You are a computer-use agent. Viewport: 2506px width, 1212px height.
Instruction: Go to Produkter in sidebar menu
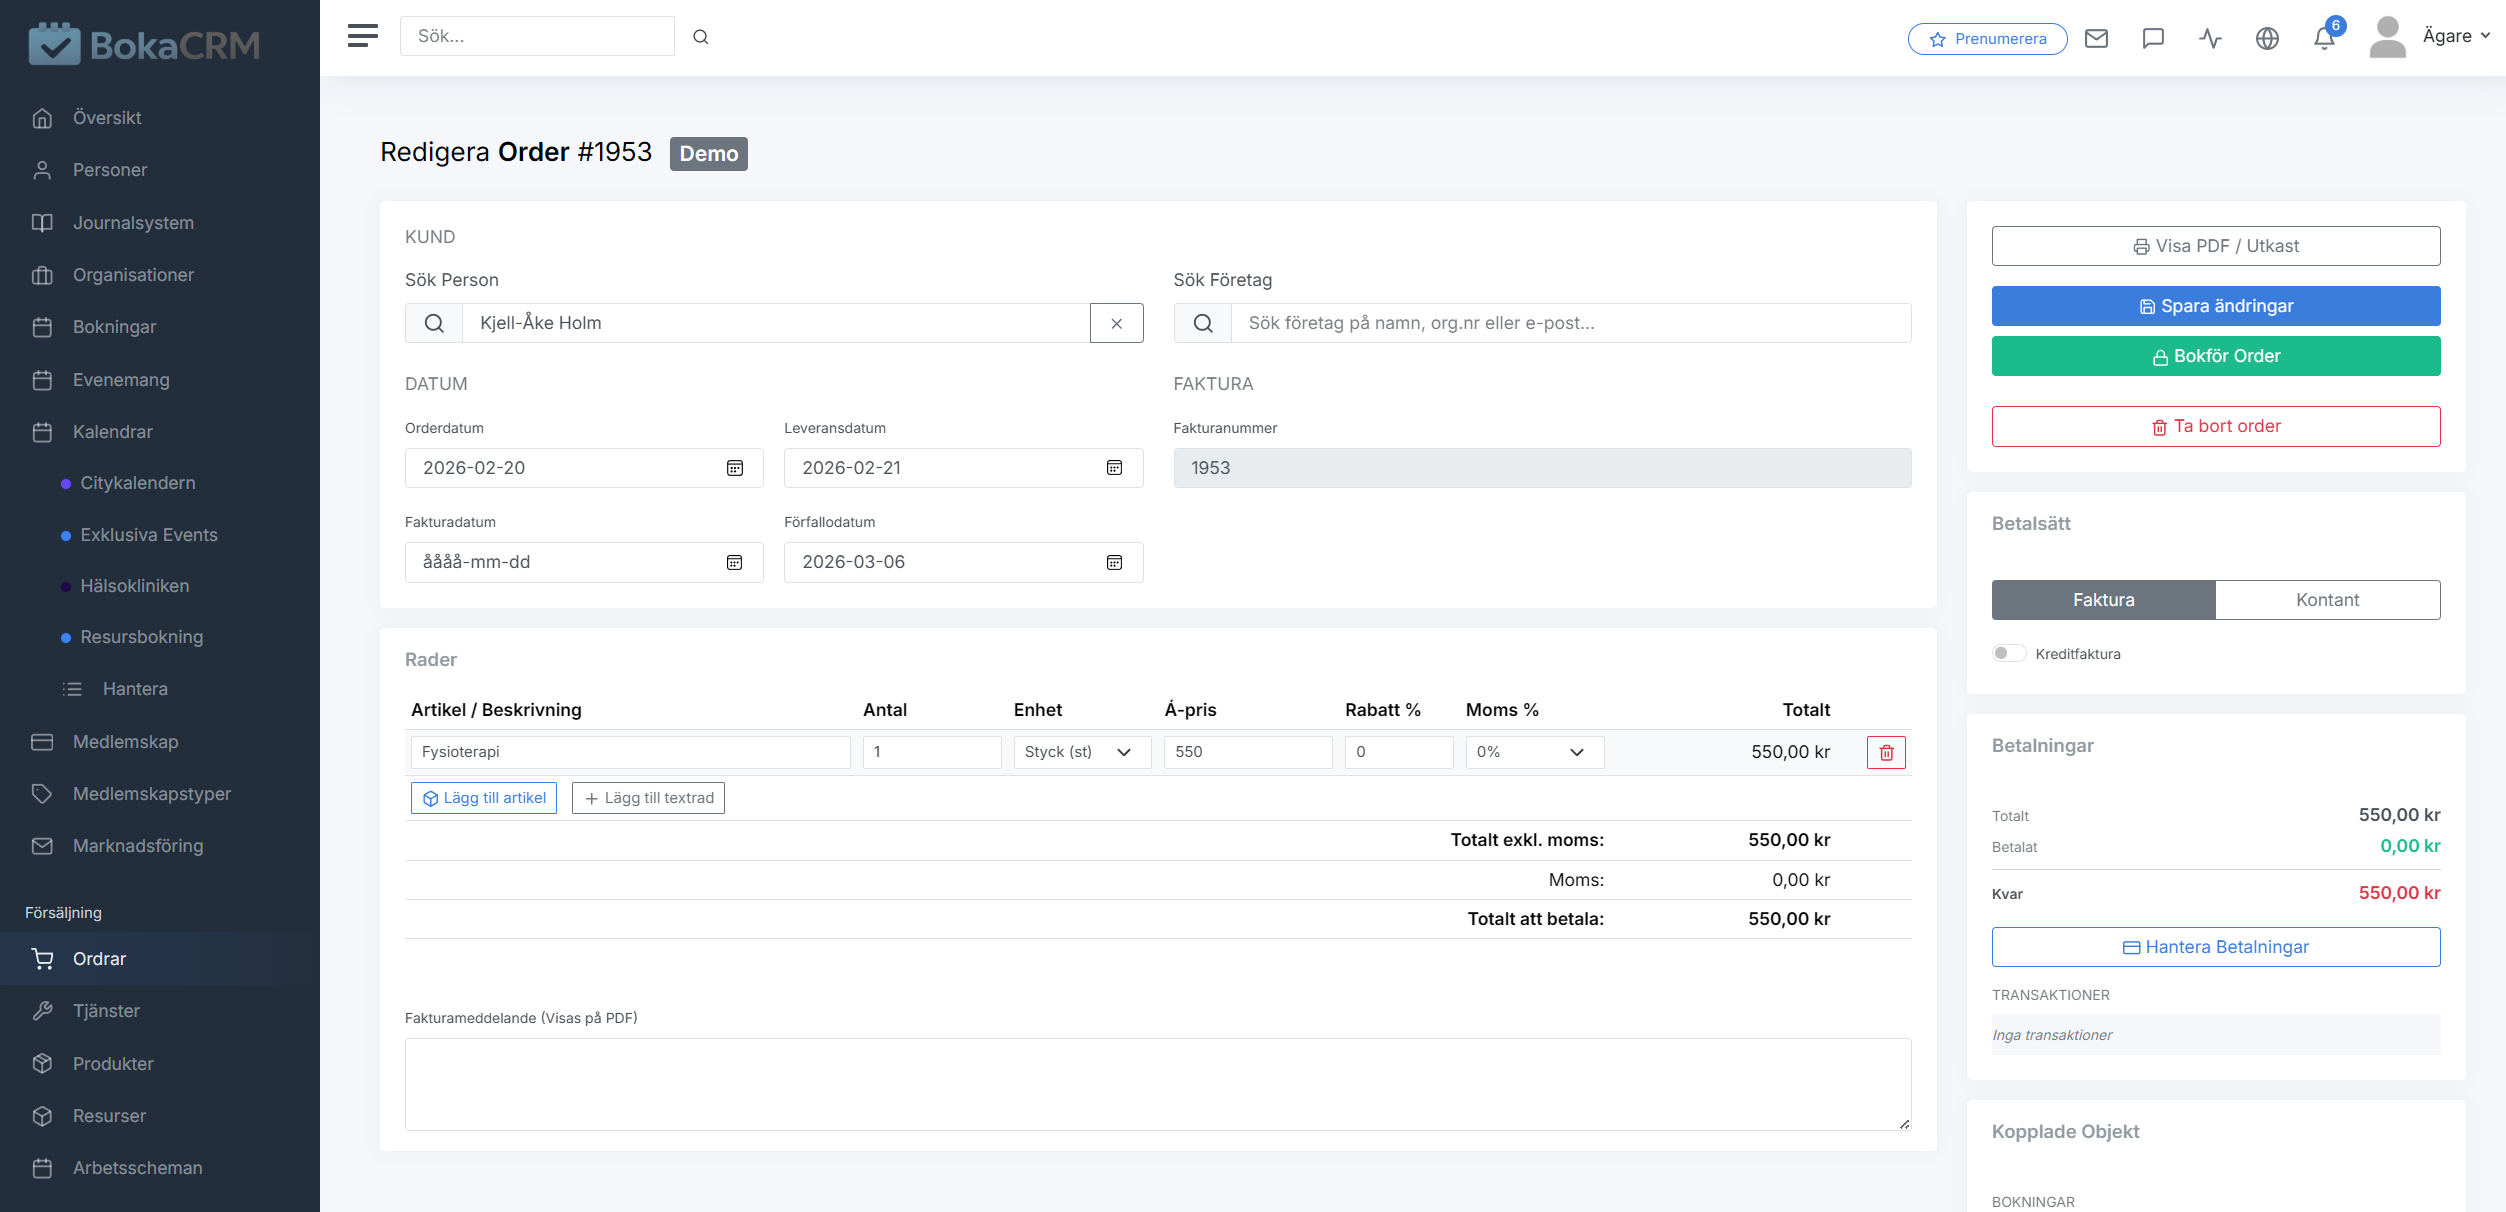tap(113, 1064)
